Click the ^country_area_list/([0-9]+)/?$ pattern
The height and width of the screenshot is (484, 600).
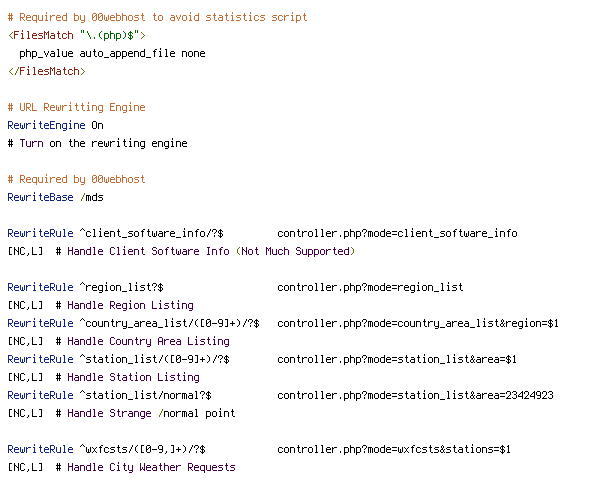pos(170,323)
